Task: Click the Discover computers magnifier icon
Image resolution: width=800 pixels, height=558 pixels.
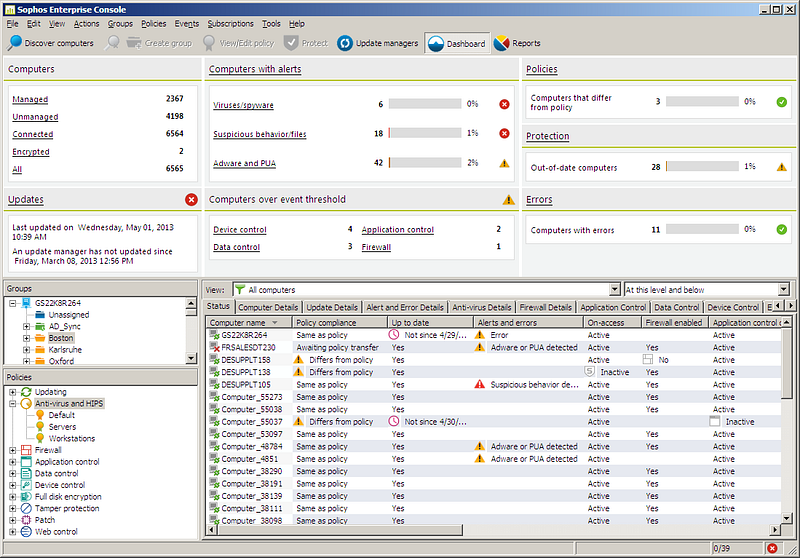Action: [15, 43]
